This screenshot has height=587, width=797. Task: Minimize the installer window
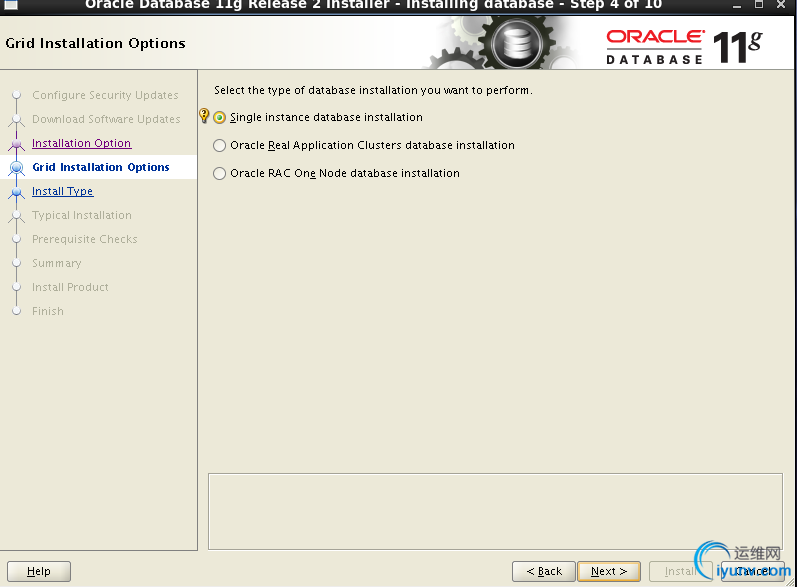(737, 5)
